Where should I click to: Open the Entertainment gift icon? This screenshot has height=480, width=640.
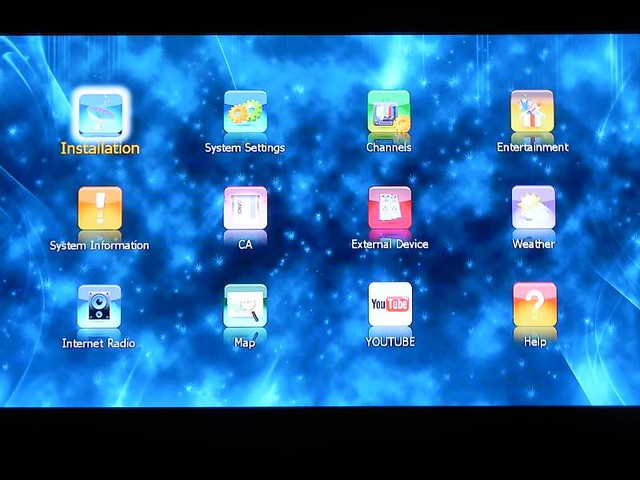[532, 111]
